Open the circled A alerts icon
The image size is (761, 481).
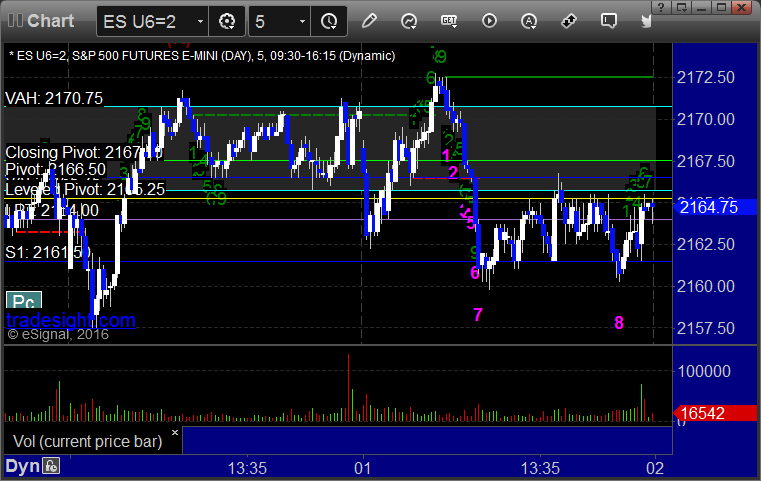coord(529,21)
